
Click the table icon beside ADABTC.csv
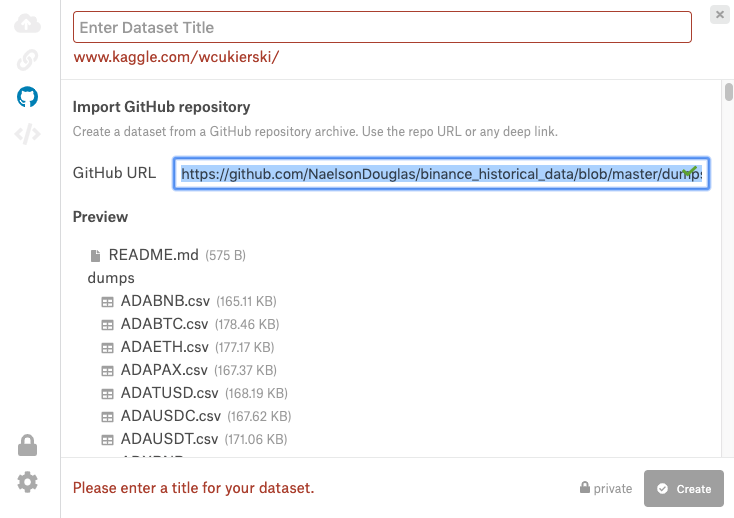[107, 325]
